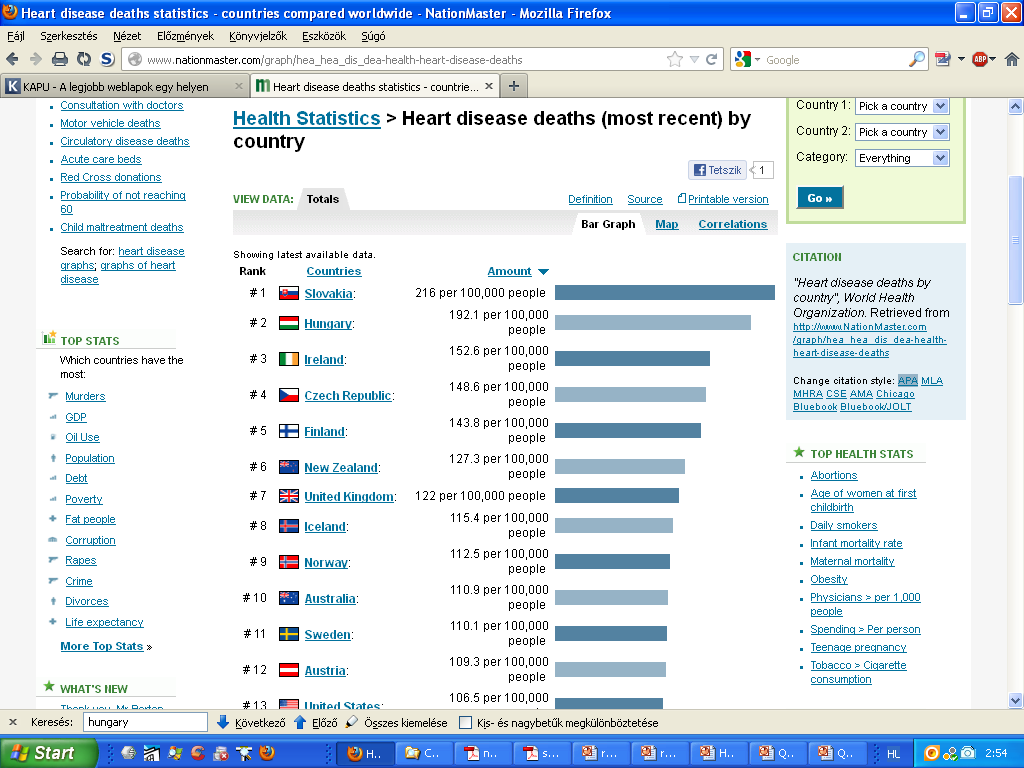Image resolution: width=1024 pixels, height=768 pixels.
Task: Click page scrollbar down arrow
Action: click(x=1016, y=701)
